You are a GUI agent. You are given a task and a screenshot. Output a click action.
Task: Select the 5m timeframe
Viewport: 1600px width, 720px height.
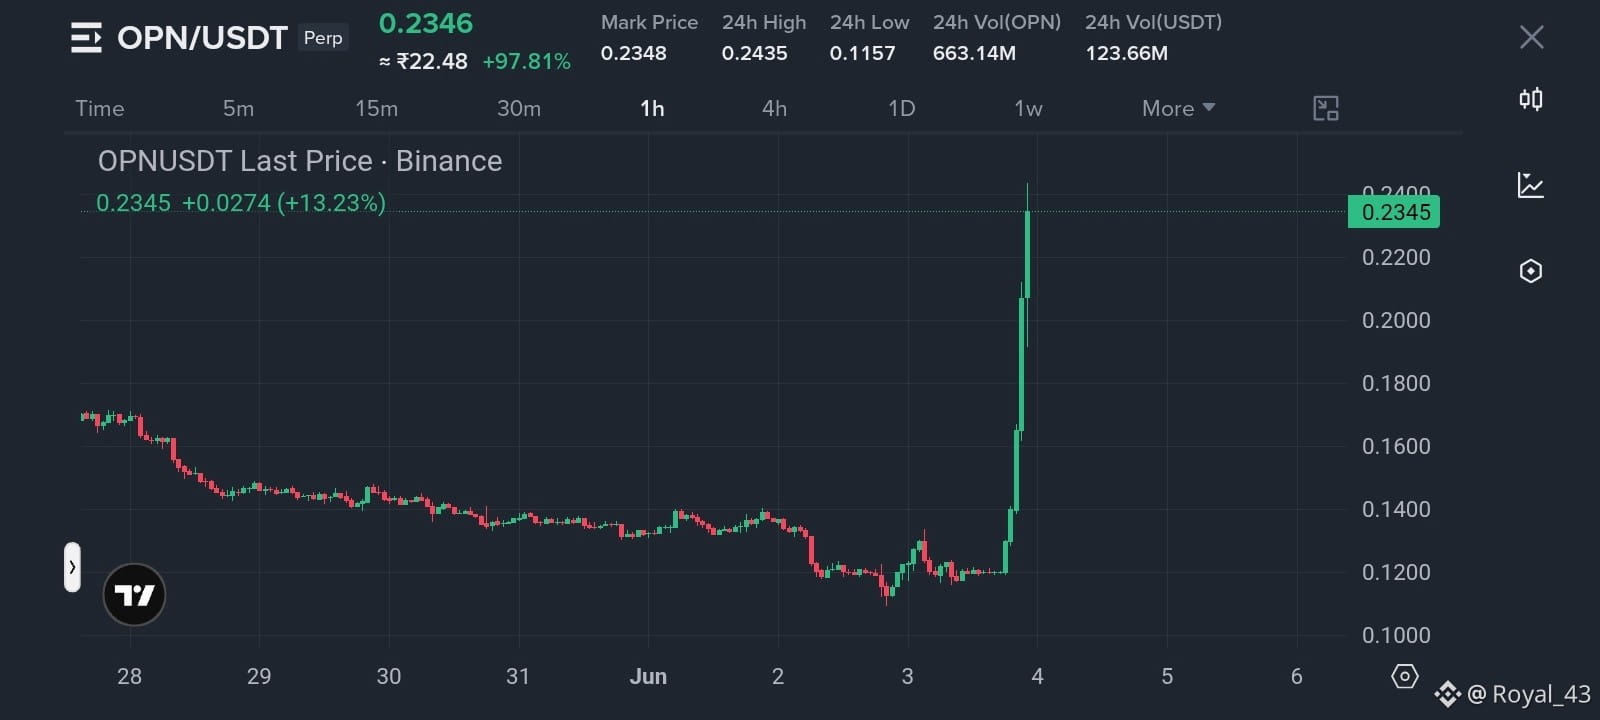coord(238,108)
